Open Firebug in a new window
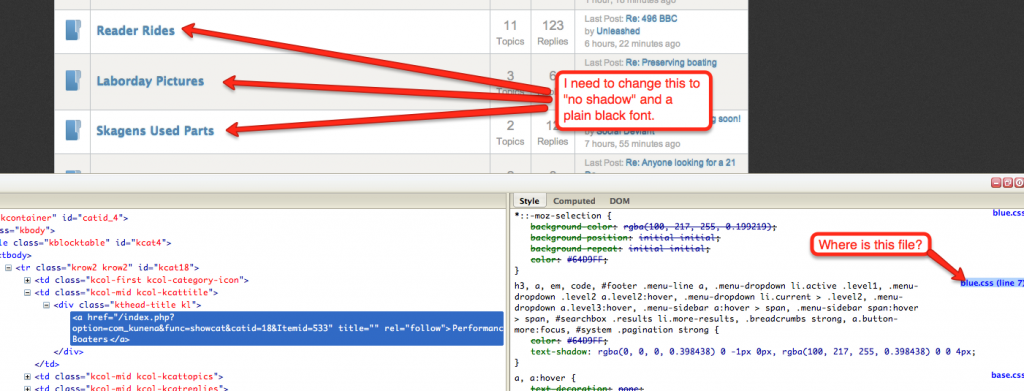 pyautogui.click(x=1007, y=183)
